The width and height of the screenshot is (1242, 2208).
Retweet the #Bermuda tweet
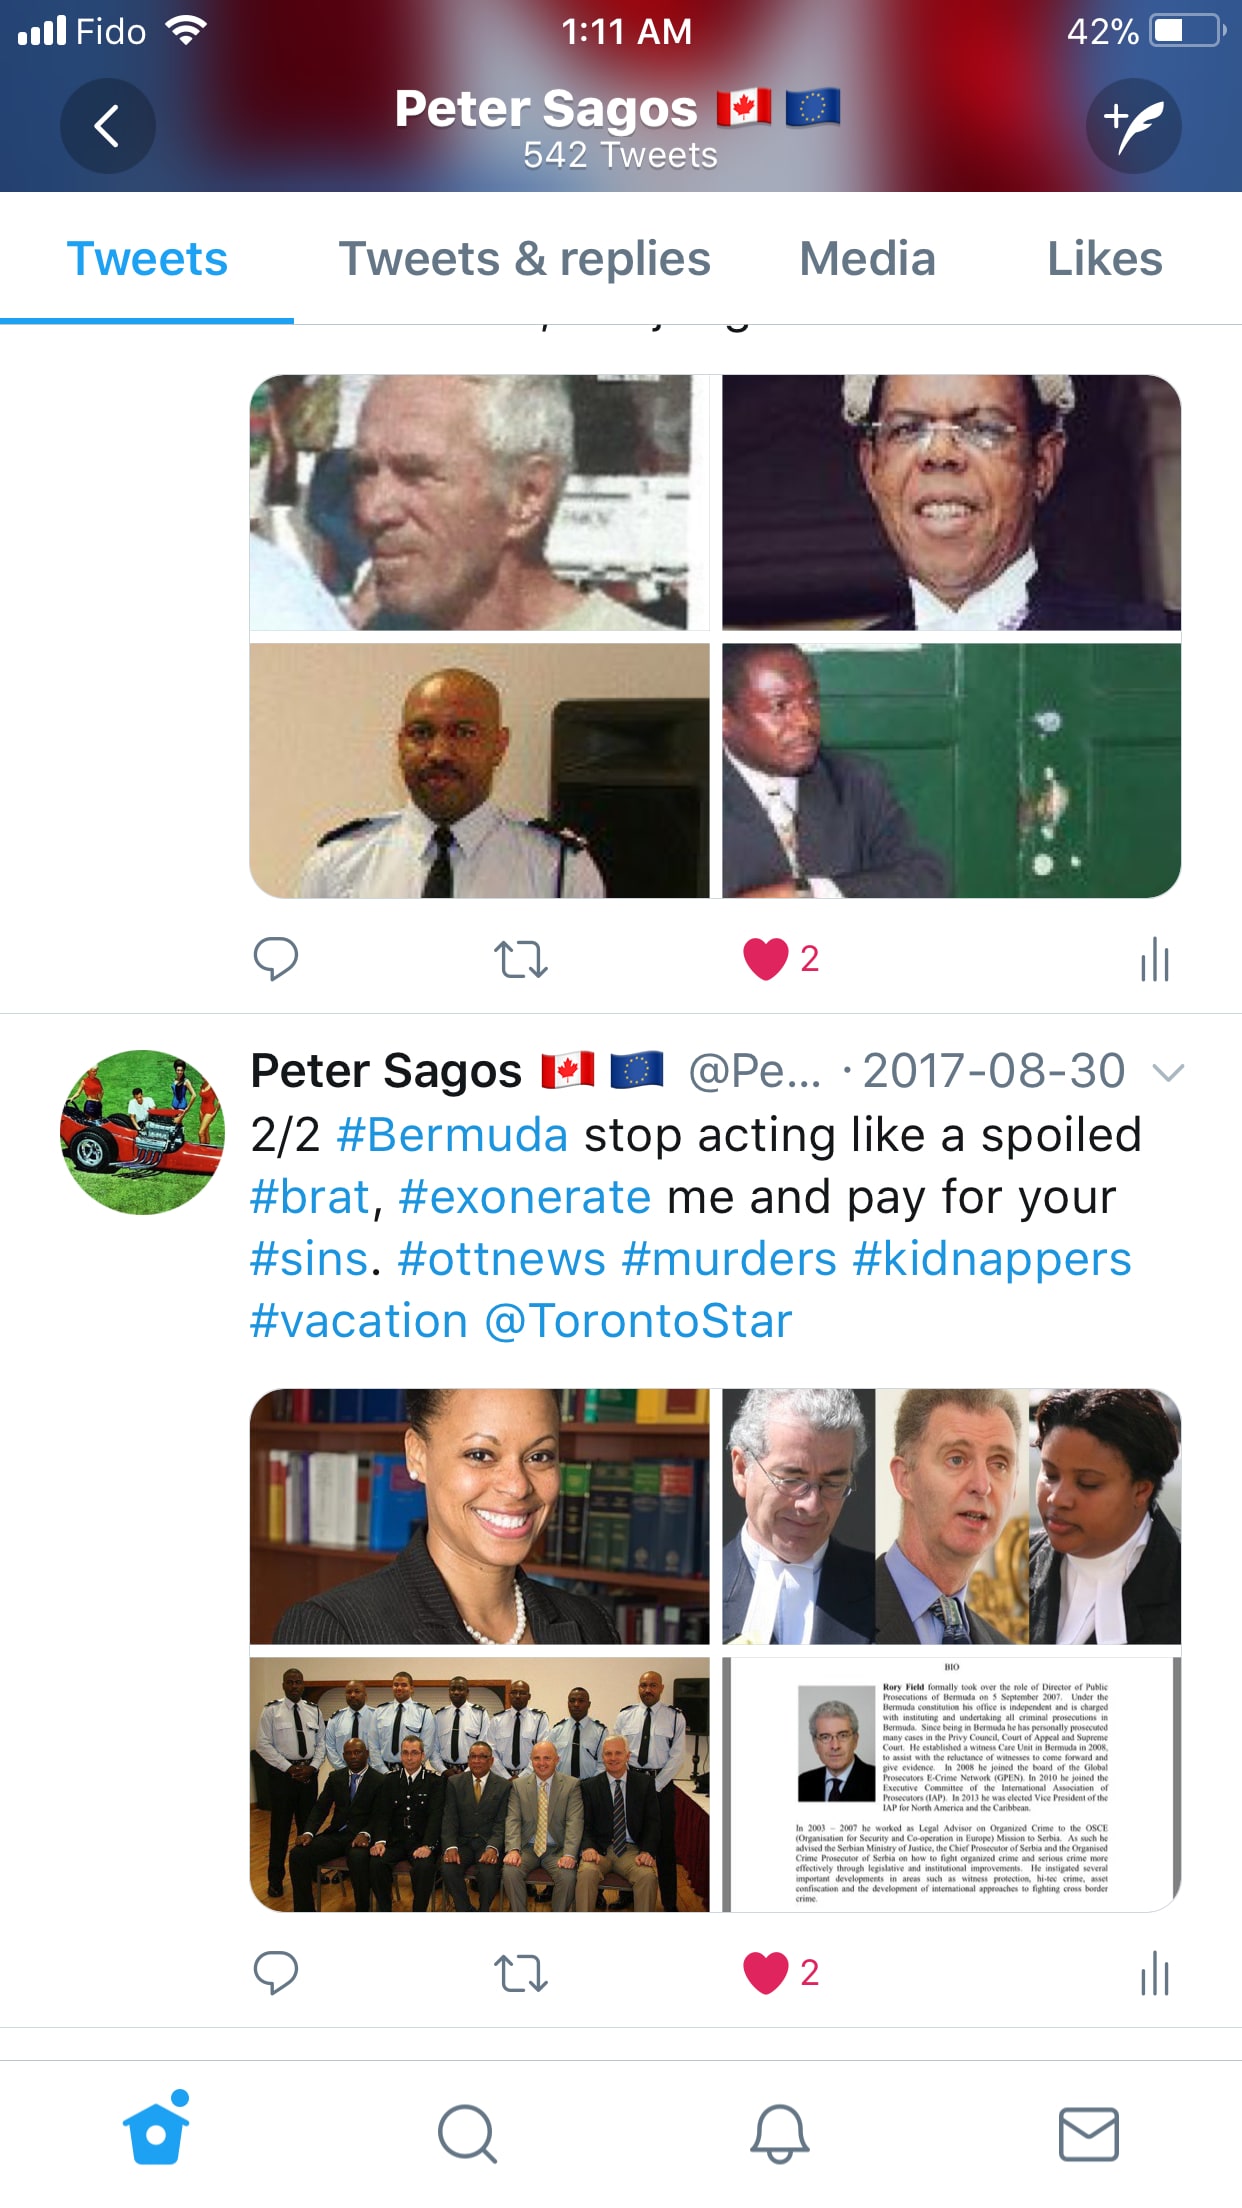click(x=521, y=1973)
